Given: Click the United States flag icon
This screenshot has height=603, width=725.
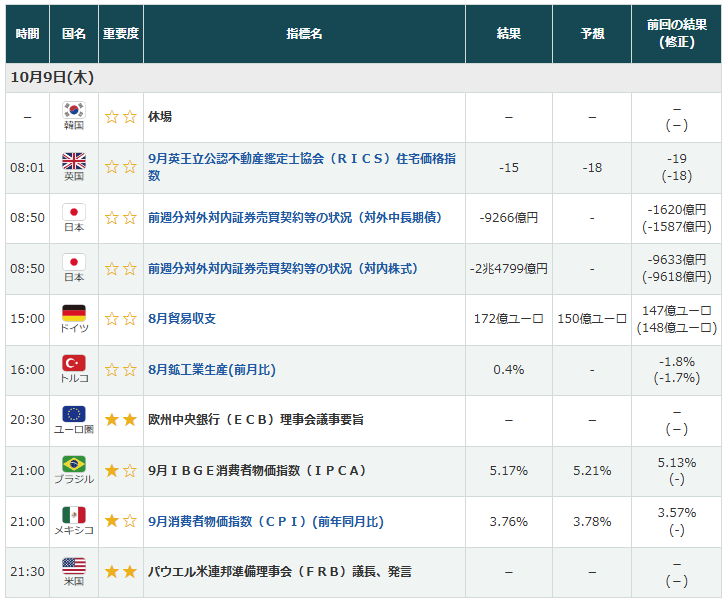Looking at the screenshot, I should coord(74,565).
